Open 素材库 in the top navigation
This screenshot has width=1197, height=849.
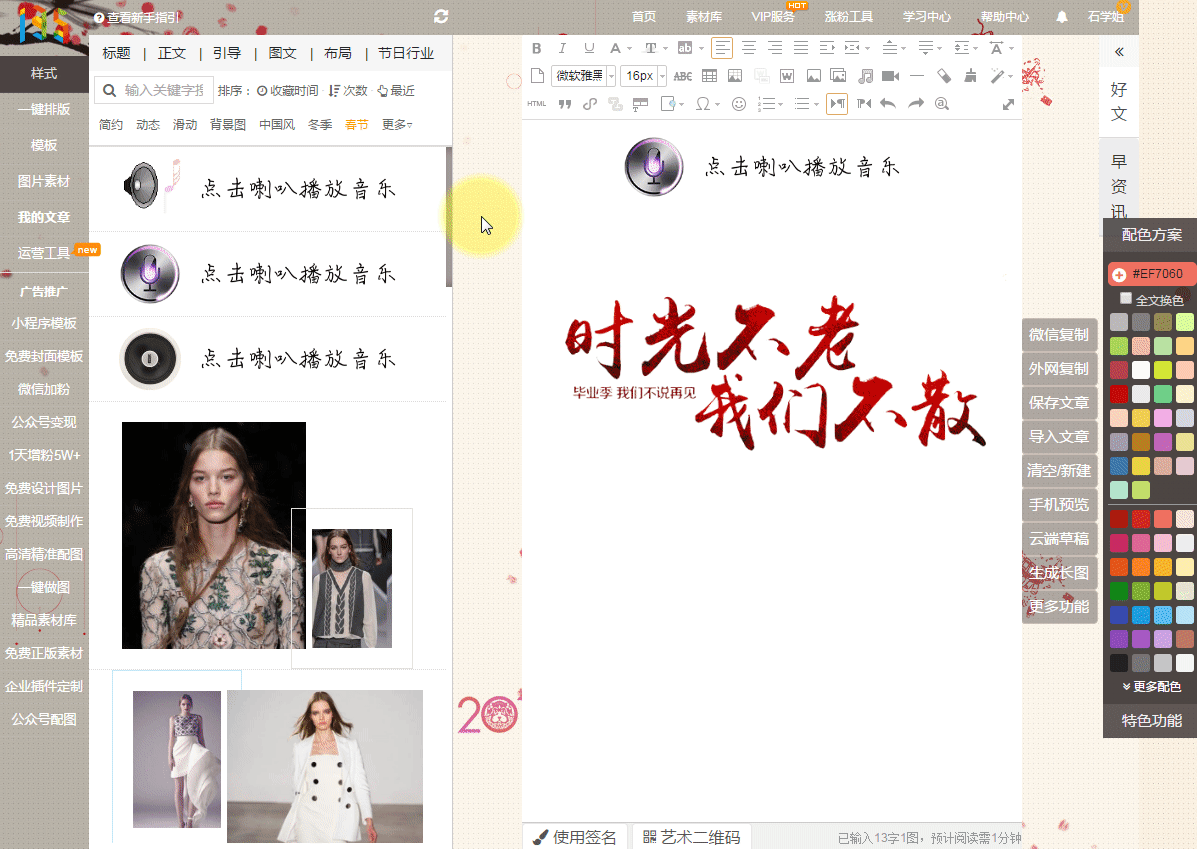tap(704, 17)
